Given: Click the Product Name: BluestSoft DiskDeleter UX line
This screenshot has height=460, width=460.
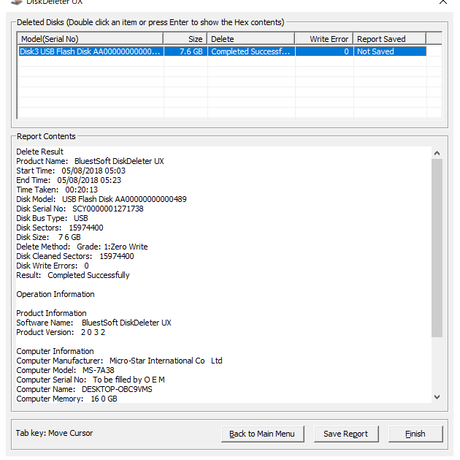Looking at the screenshot, I should click(x=90, y=161).
